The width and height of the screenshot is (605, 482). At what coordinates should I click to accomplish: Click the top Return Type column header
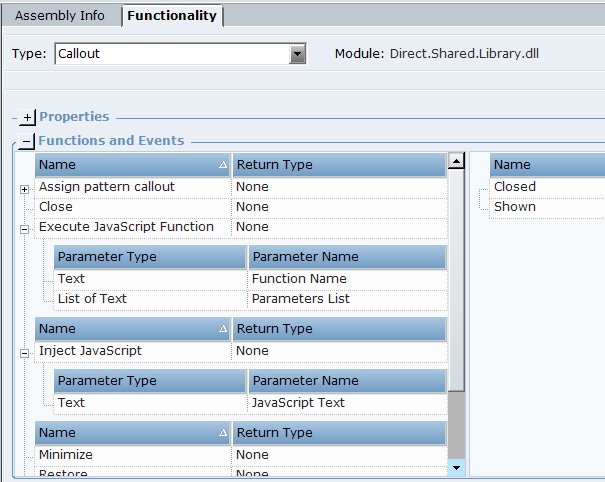pyautogui.click(x=338, y=165)
